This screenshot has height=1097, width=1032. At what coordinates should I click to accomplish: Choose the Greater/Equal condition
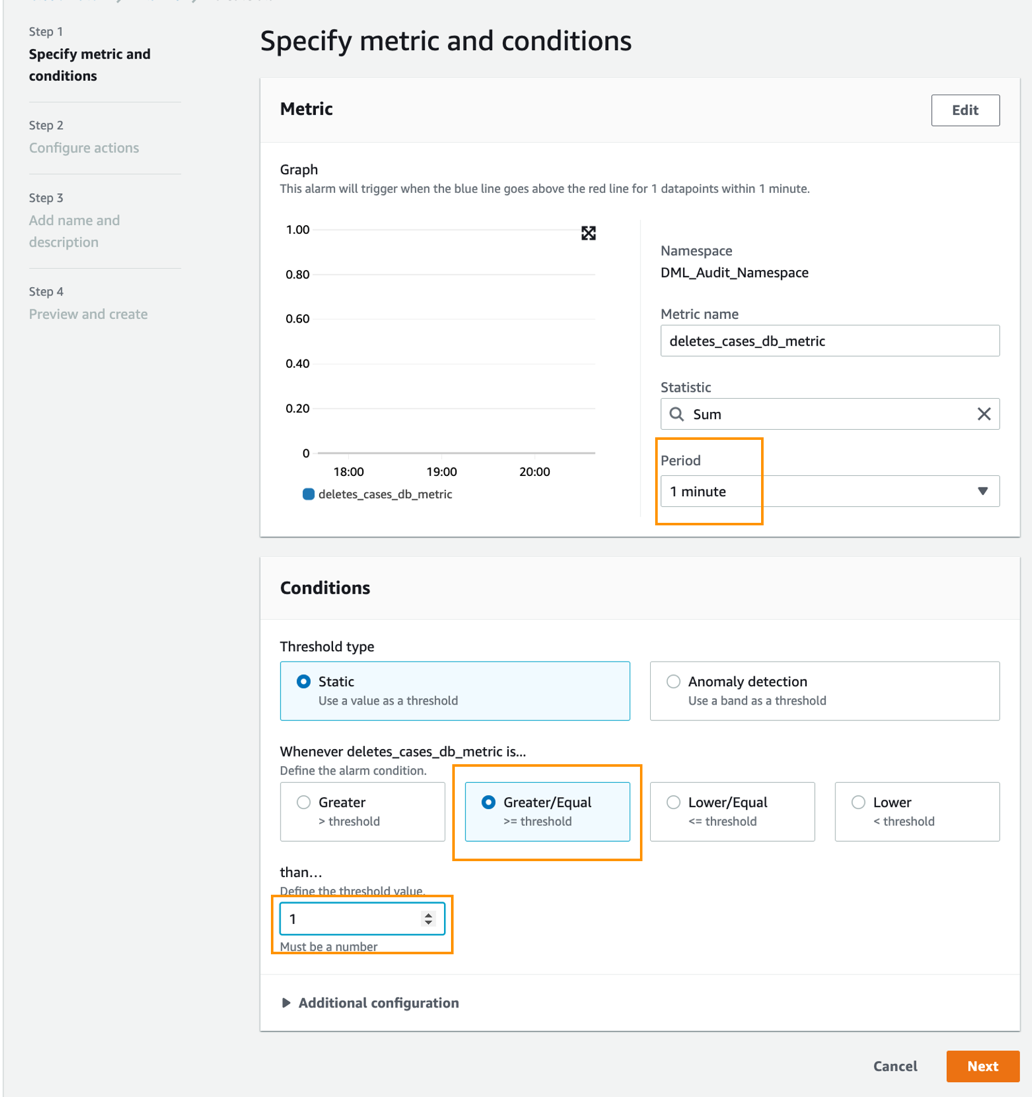488,802
